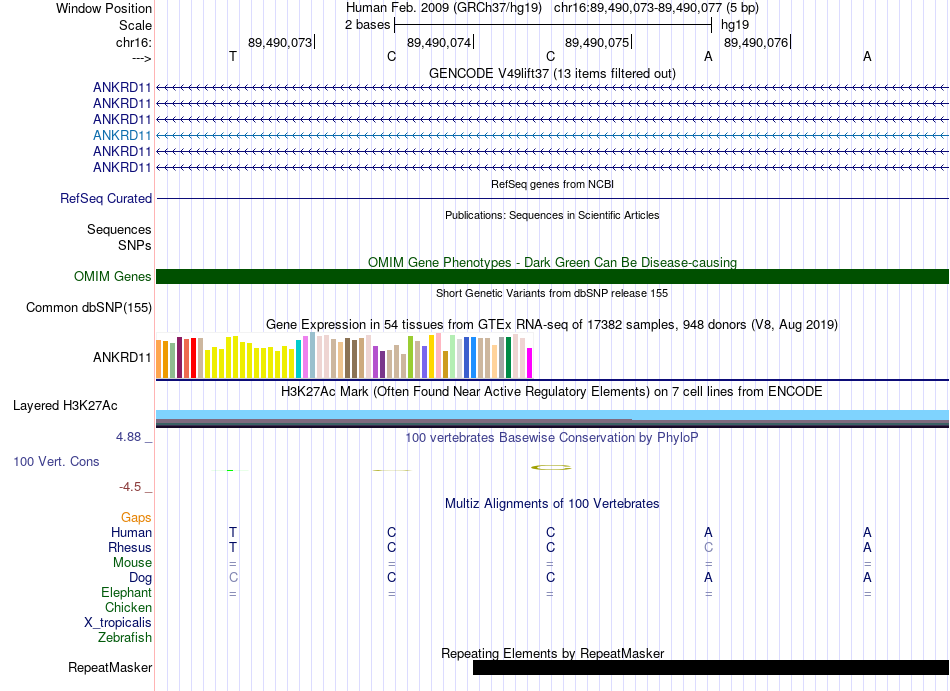Click the orange Gaps label

(x=136, y=517)
